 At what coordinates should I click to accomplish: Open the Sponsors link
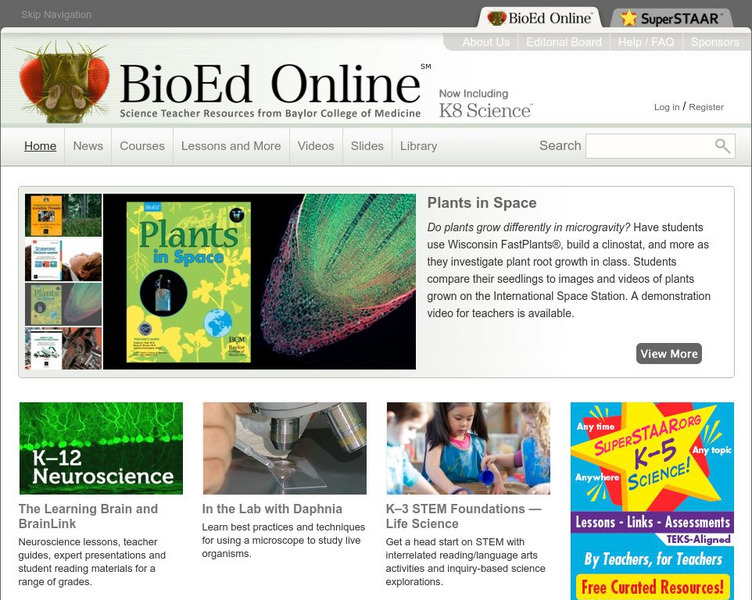pos(715,42)
